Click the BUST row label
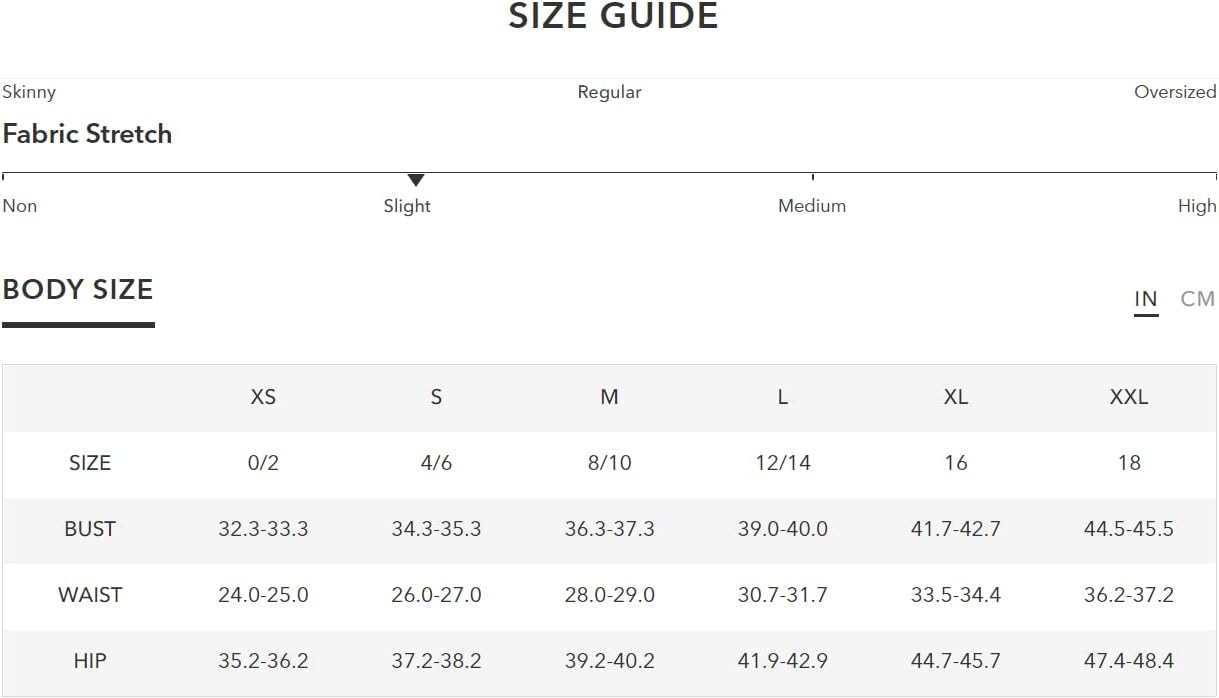The height and width of the screenshot is (698, 1219). tap(90, 529)
